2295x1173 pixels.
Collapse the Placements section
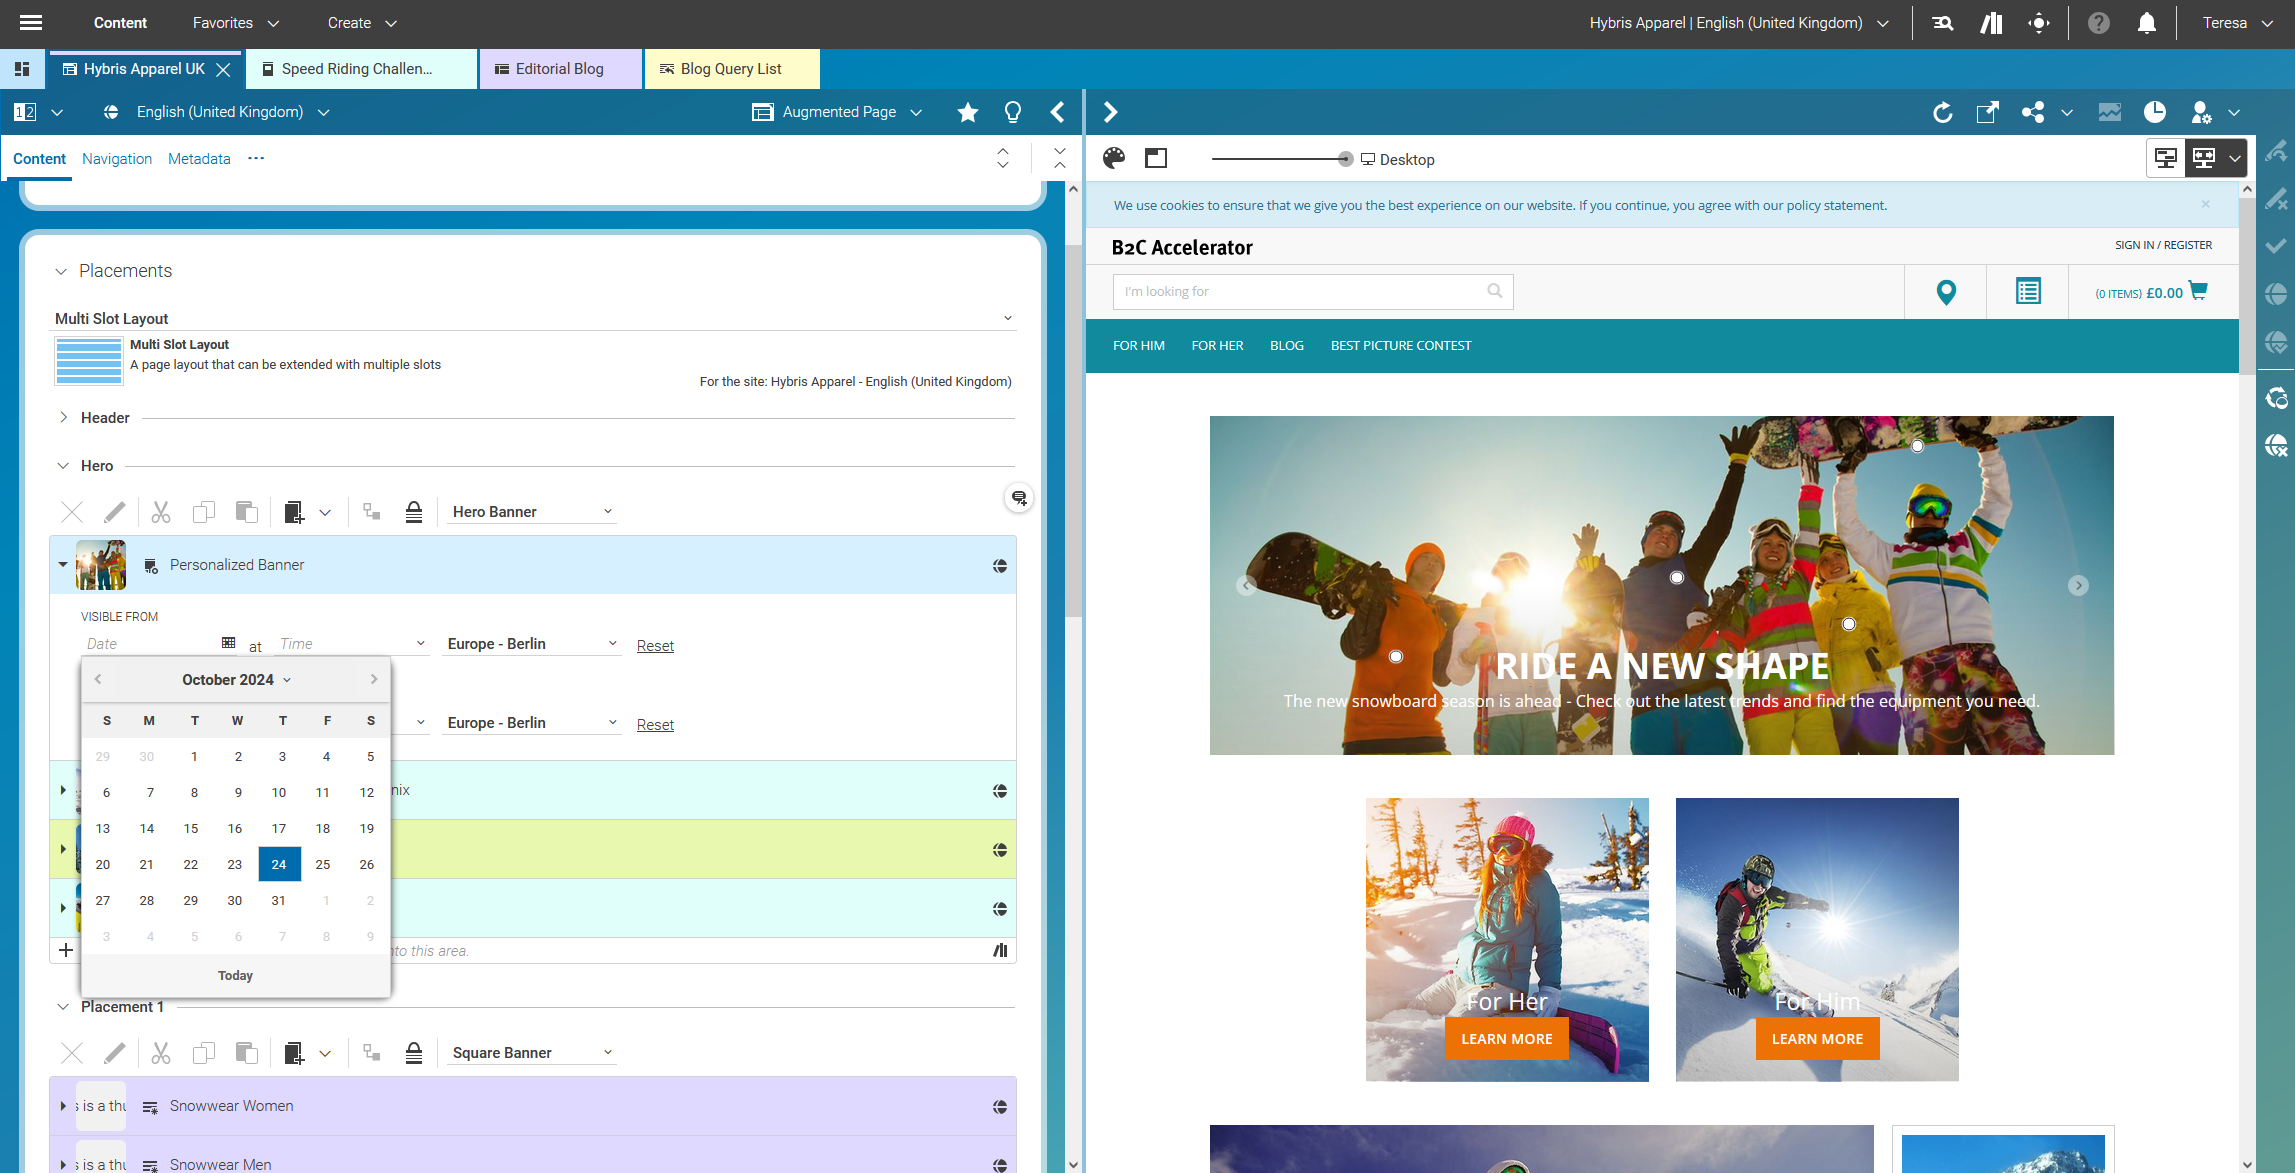pos(60,270)
